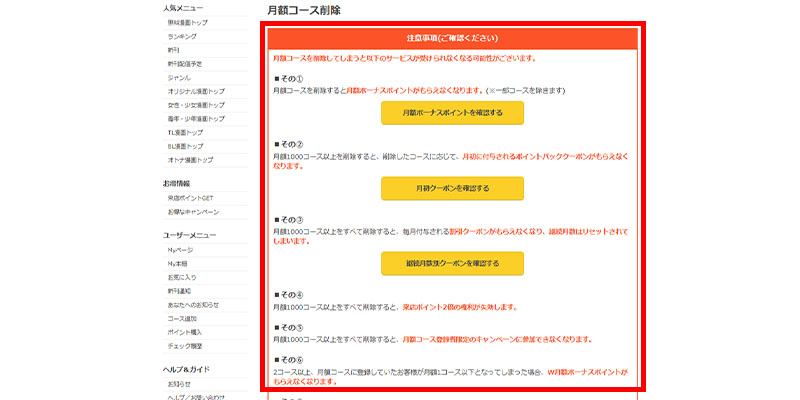Image resolution: width=800 pixels, height=400 pixels.
Task: Click 来店ポイントGET link
Action: coord(191,198)
